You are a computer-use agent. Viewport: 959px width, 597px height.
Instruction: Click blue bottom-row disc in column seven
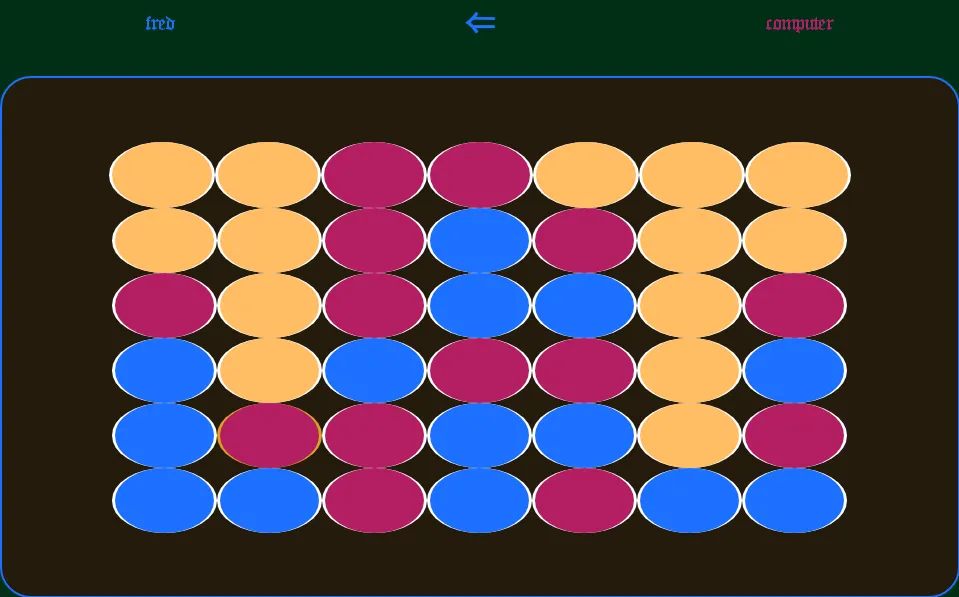coord(794,500)
